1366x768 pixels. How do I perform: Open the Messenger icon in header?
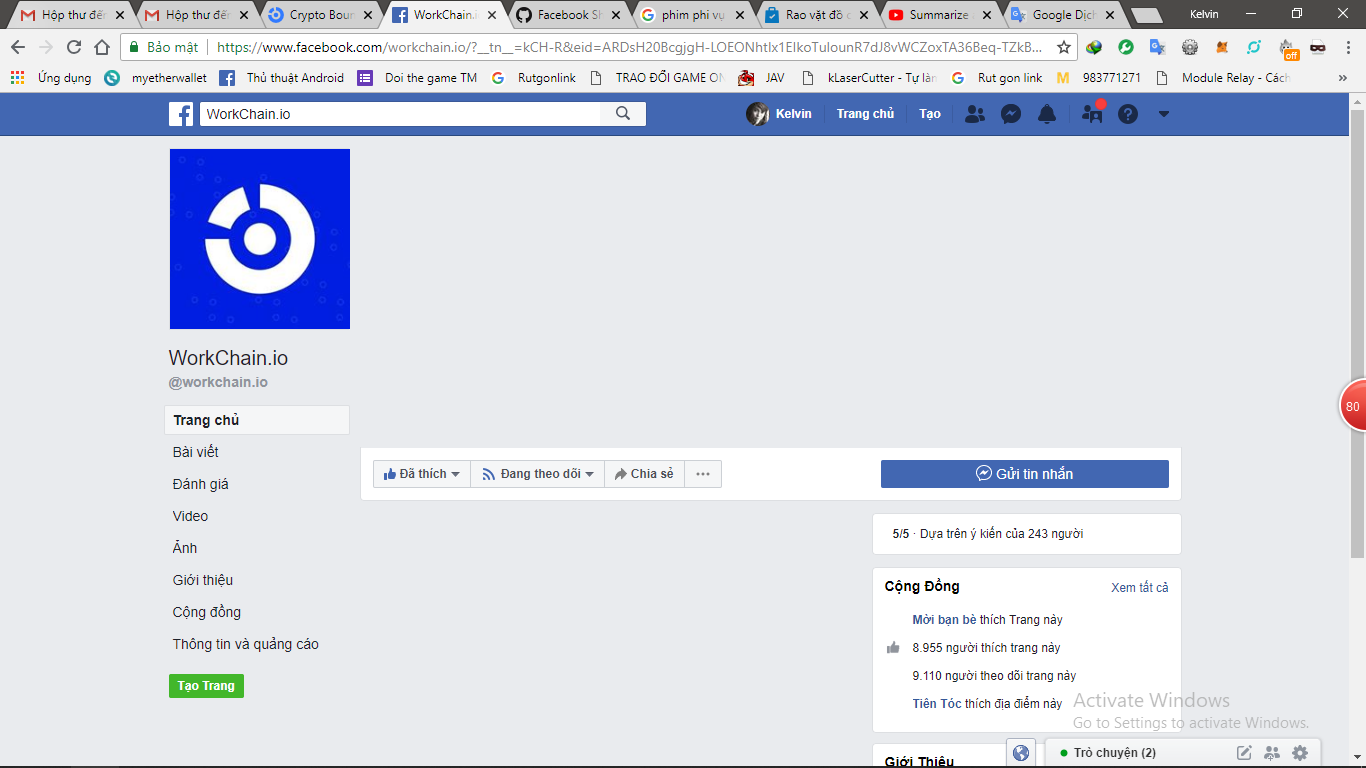1011,114
